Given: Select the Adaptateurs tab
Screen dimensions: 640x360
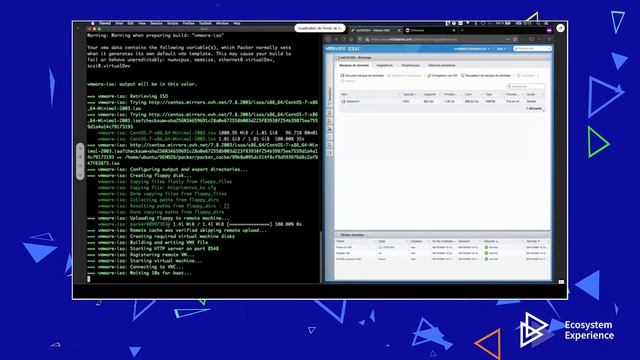Looking at the screenshot, I should tap(384, 65).
